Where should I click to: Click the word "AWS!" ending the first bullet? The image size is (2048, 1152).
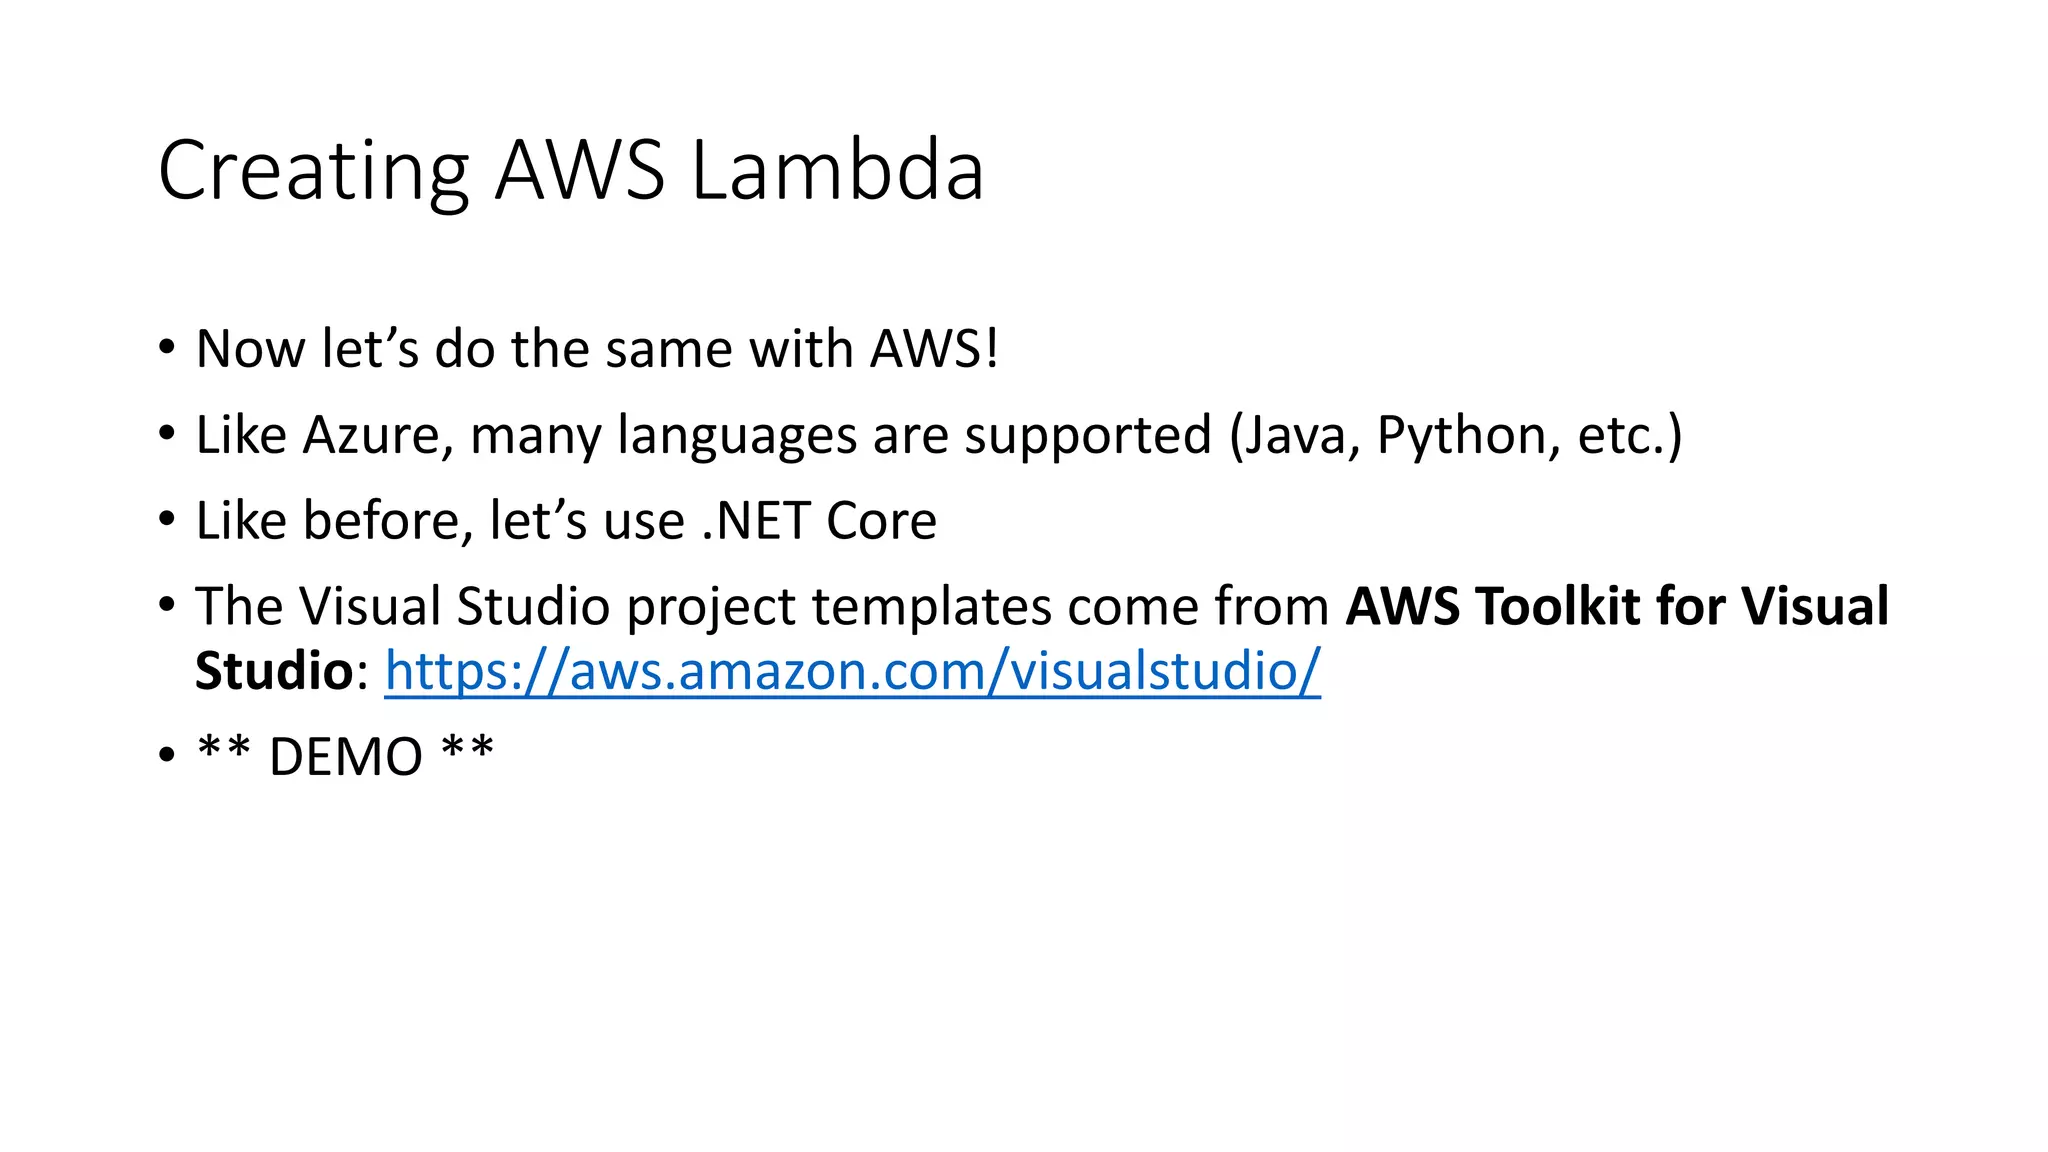pyautogui.click(x=933, y=349)
